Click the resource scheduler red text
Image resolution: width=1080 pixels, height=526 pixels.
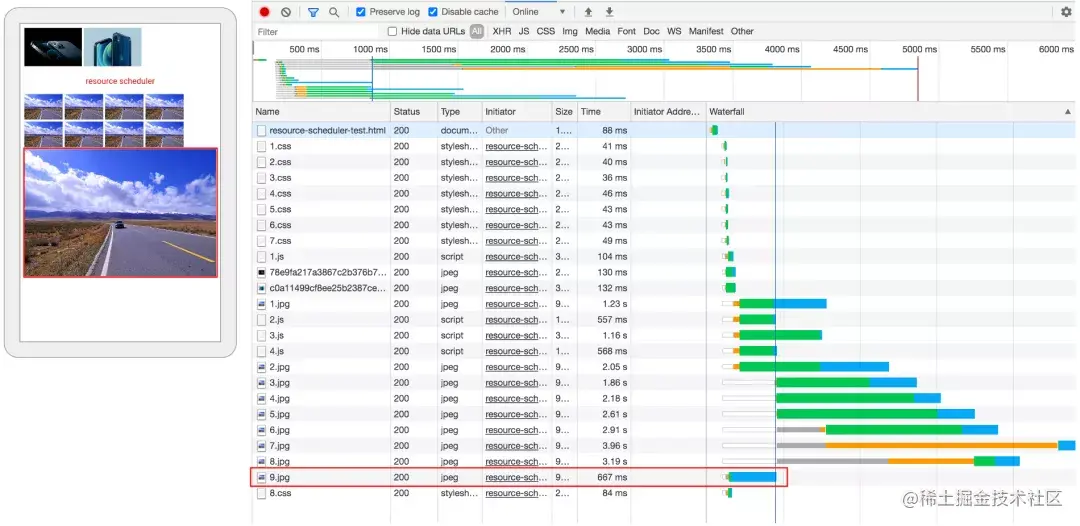click(121, 81)
